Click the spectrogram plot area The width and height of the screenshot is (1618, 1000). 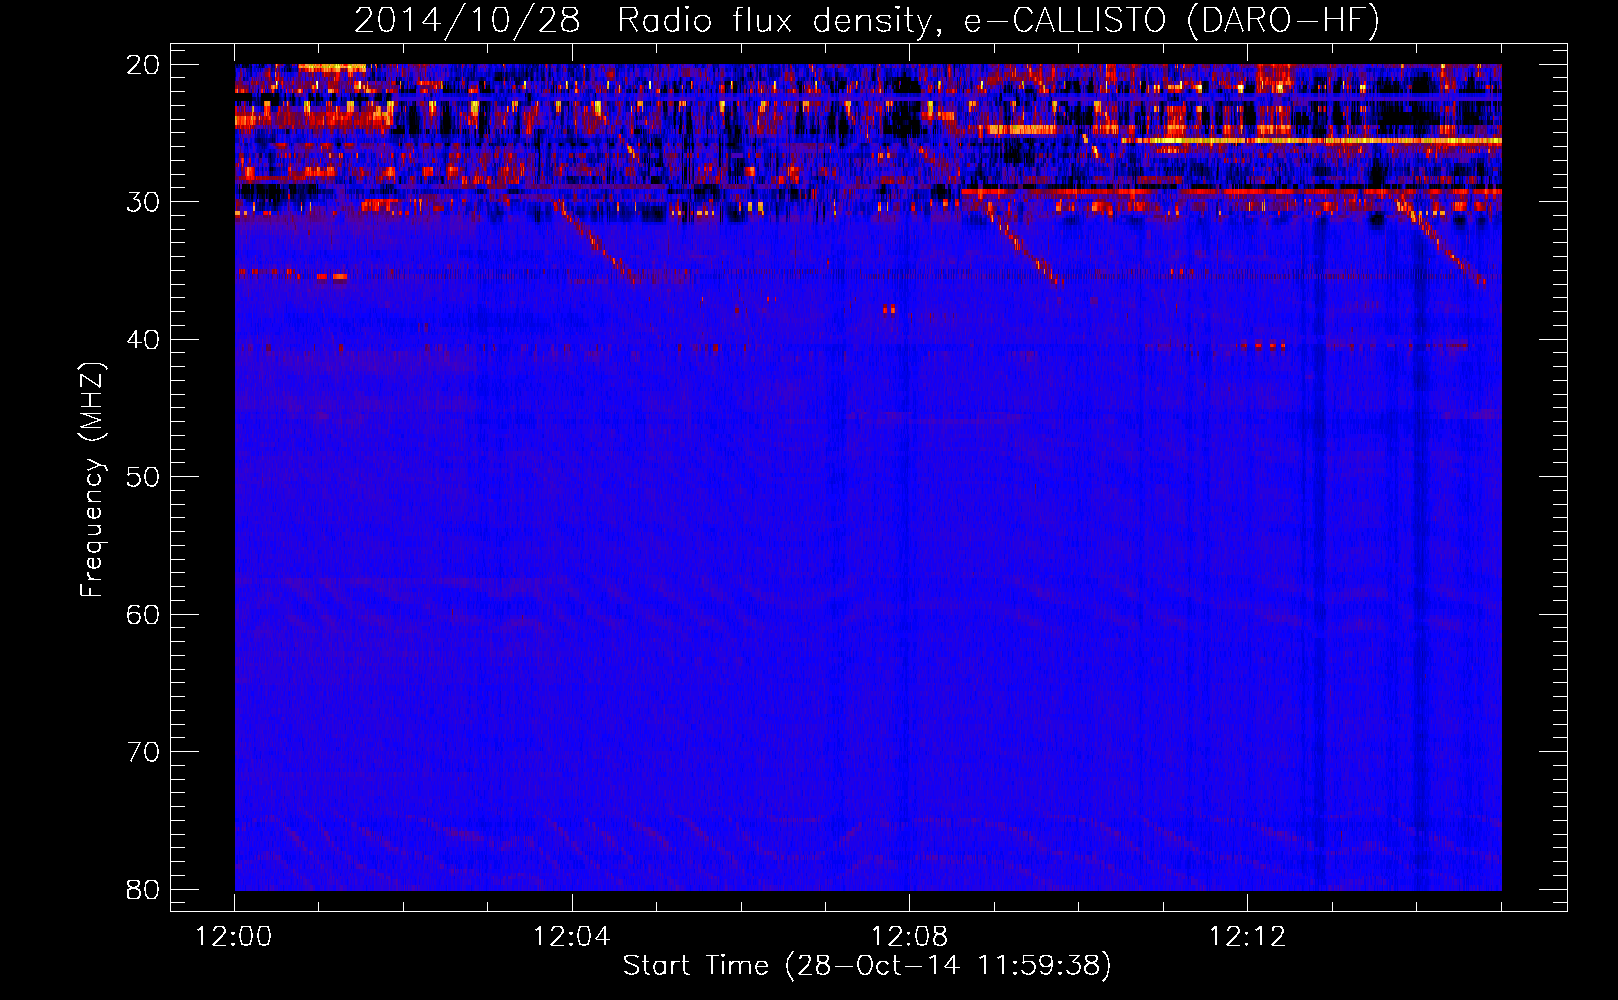[868, 477]
